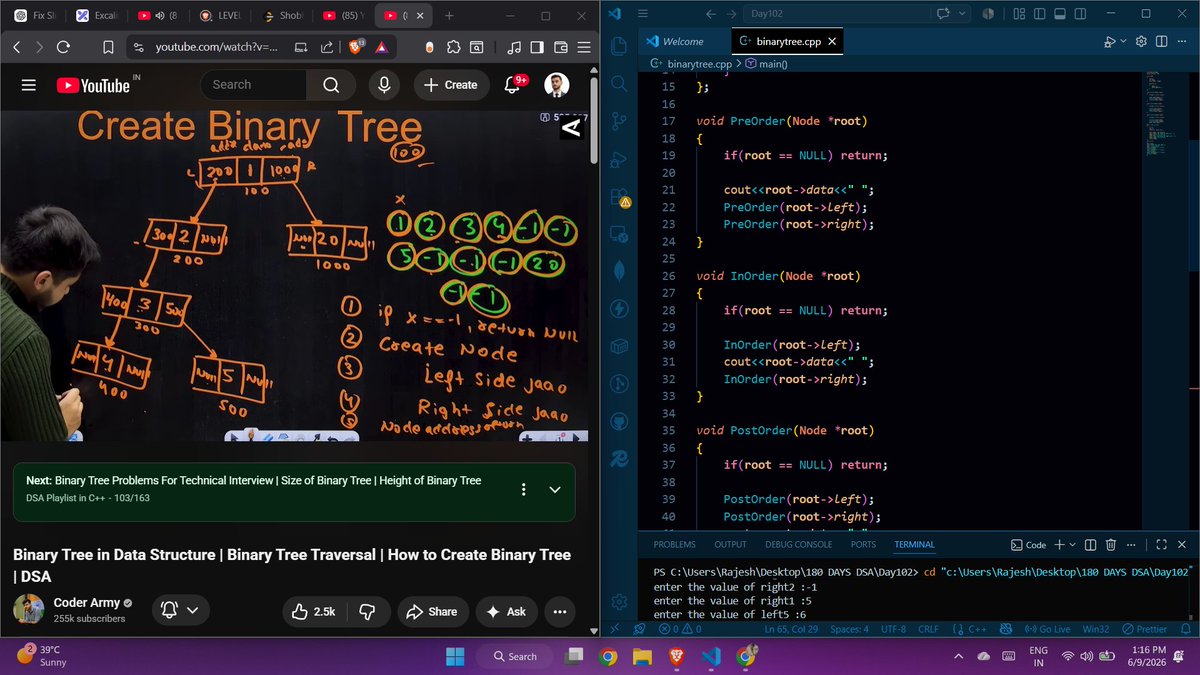Image resolution: width=1200 pixels, height=675 pixels.
Task: Open the Copilot chat icon in title bar
Action: [942, 14]
